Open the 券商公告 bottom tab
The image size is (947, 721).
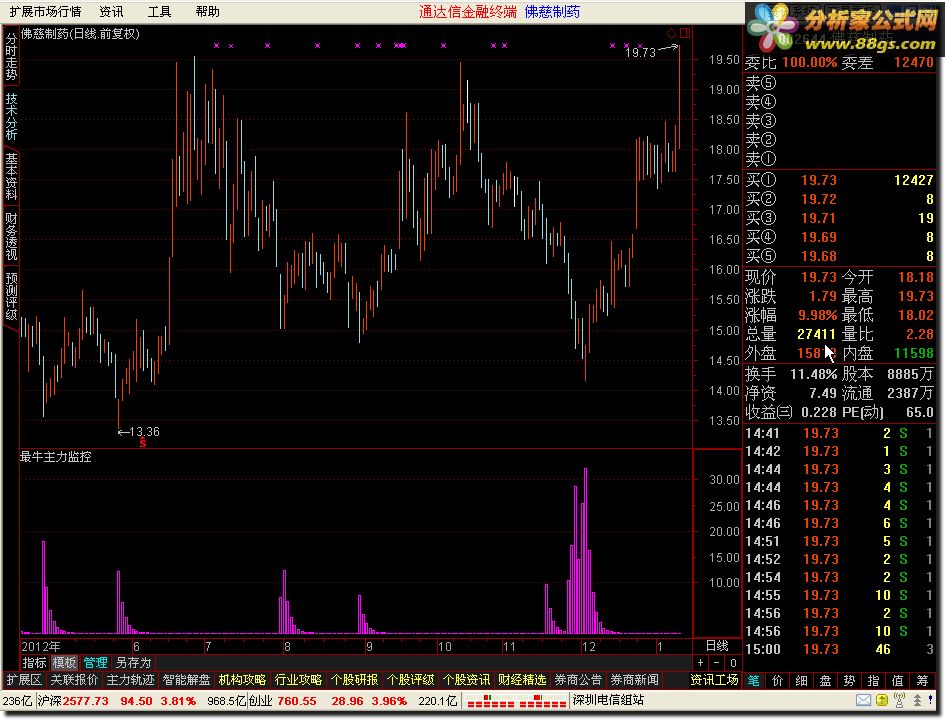578,680
